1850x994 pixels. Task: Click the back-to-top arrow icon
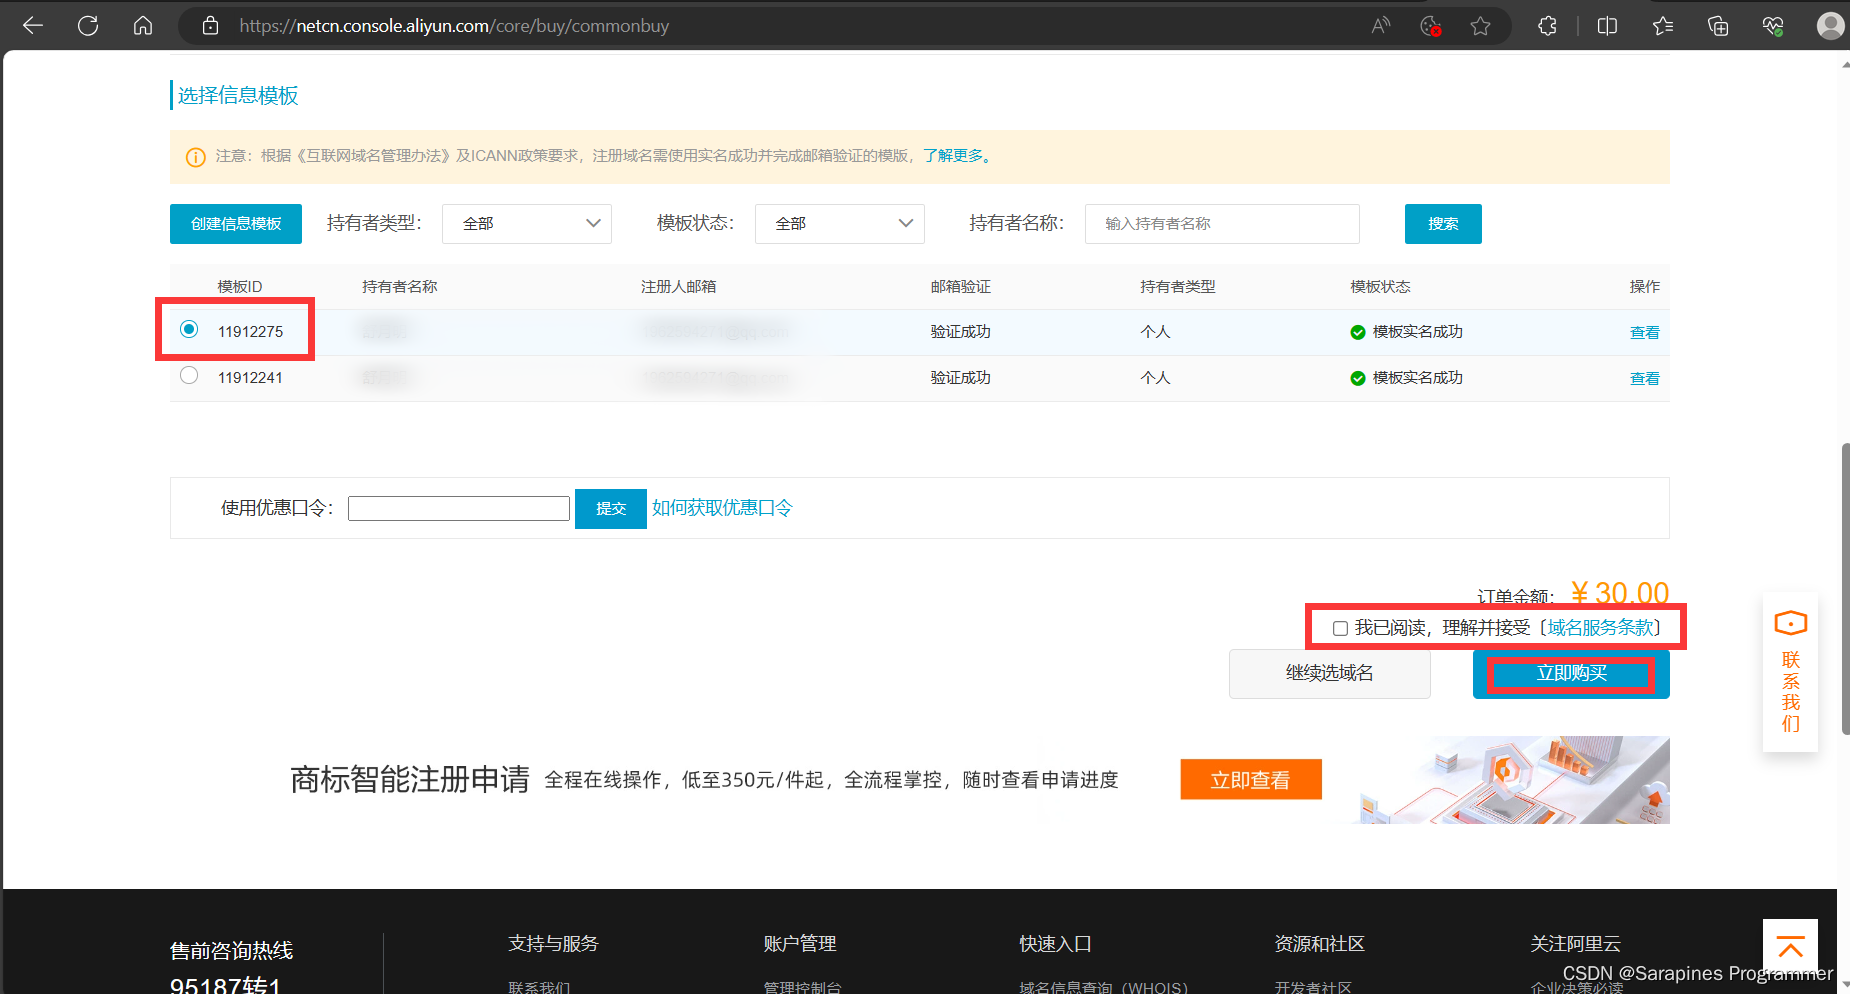click(1790, 945)
